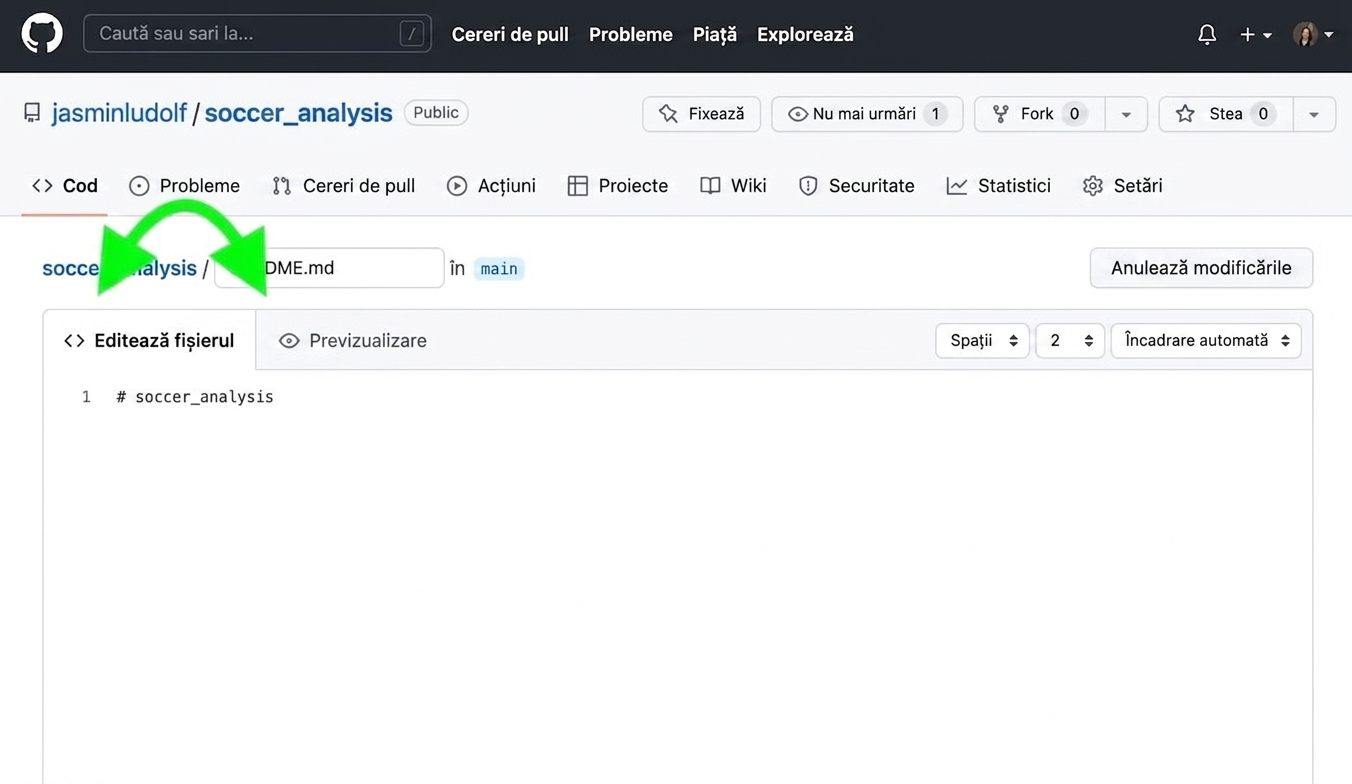Click the repository icon beside jasminludolf
Viewport: 1352px width, 784px height.
pyautogui.click(x=32, y=113)
